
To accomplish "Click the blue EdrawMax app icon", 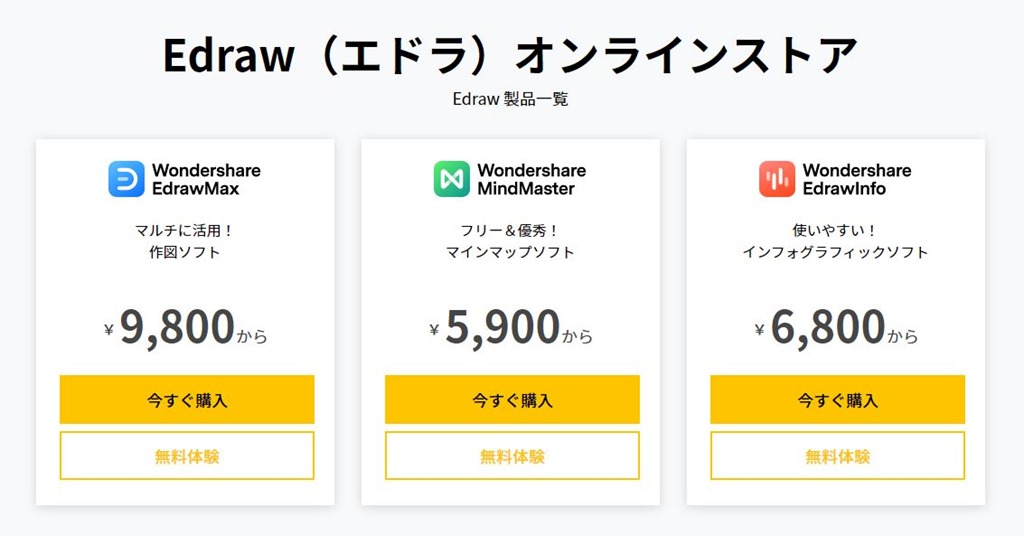I will coord(126,179).
